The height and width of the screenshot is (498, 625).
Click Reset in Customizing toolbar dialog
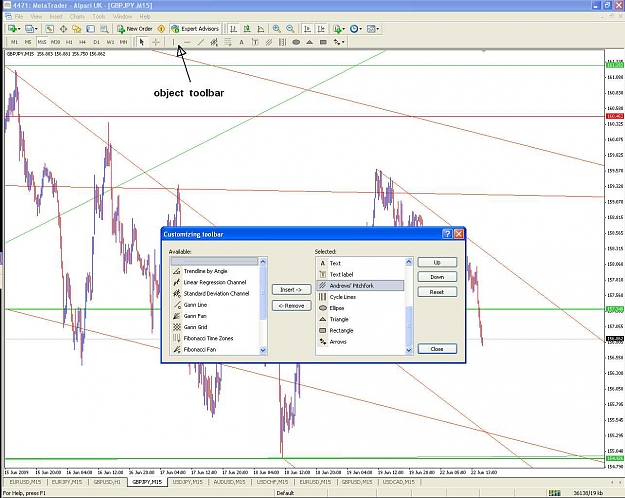point(437,292)
